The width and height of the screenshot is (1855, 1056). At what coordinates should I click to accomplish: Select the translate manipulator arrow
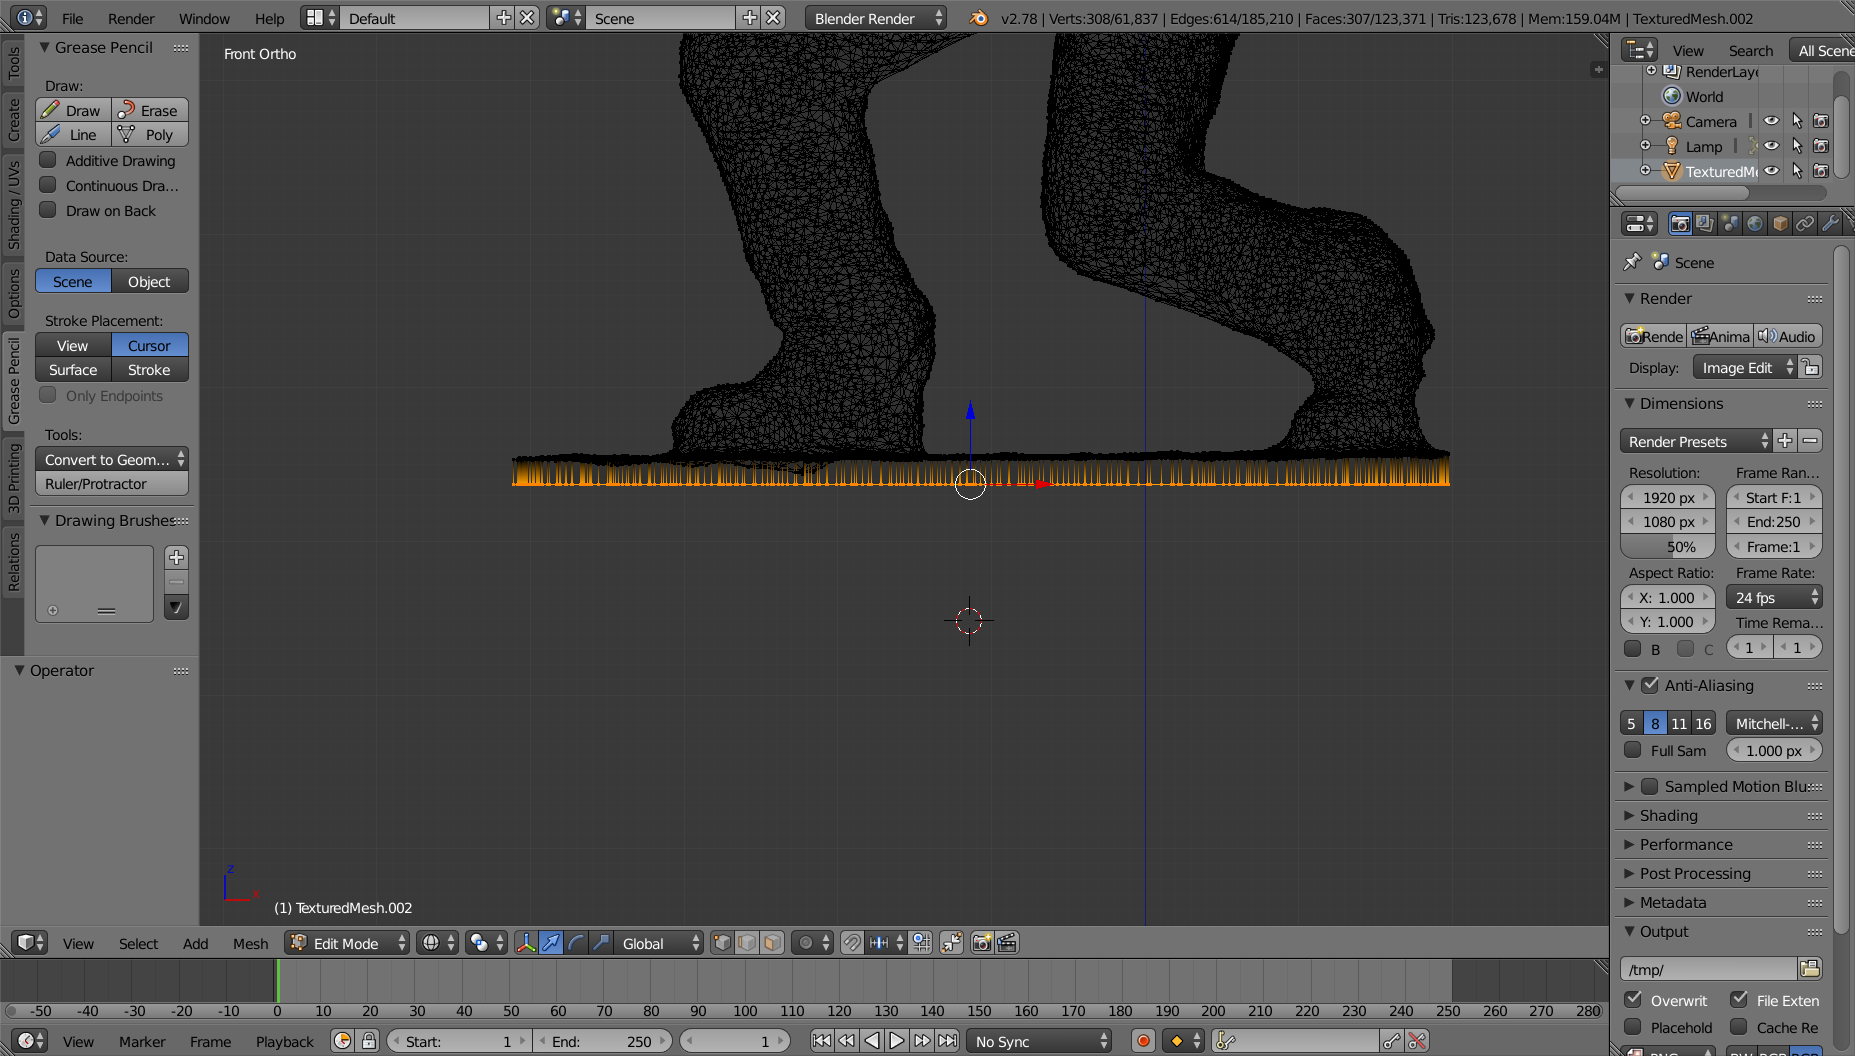551,943
